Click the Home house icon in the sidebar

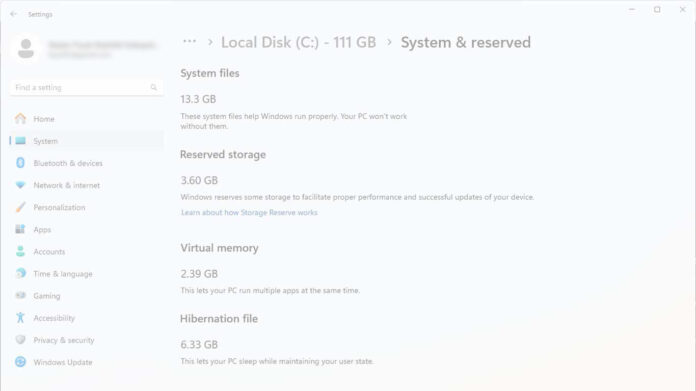point(20,118)
